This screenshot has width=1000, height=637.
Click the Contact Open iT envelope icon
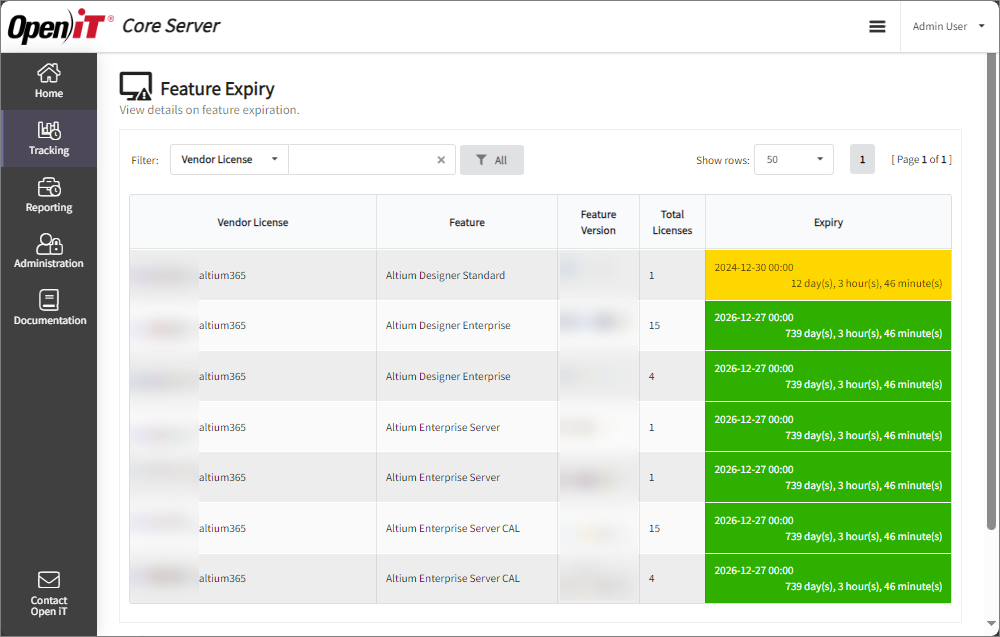(x=48, y=580)
